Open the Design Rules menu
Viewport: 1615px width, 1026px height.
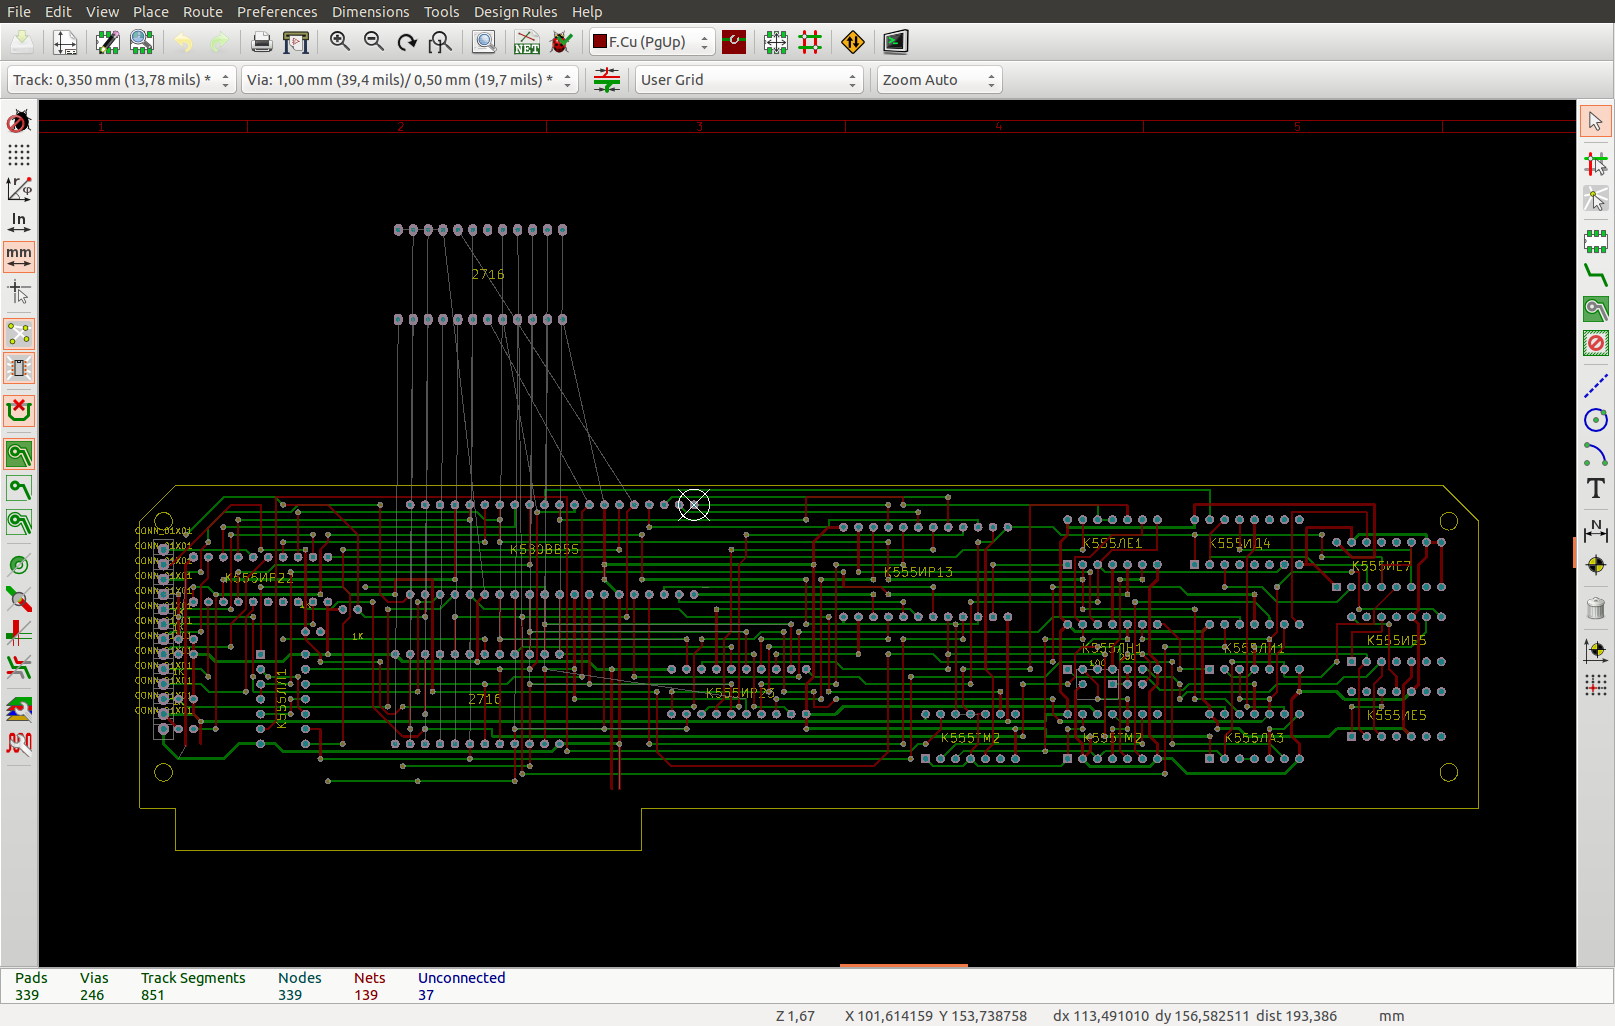point(515,12)
